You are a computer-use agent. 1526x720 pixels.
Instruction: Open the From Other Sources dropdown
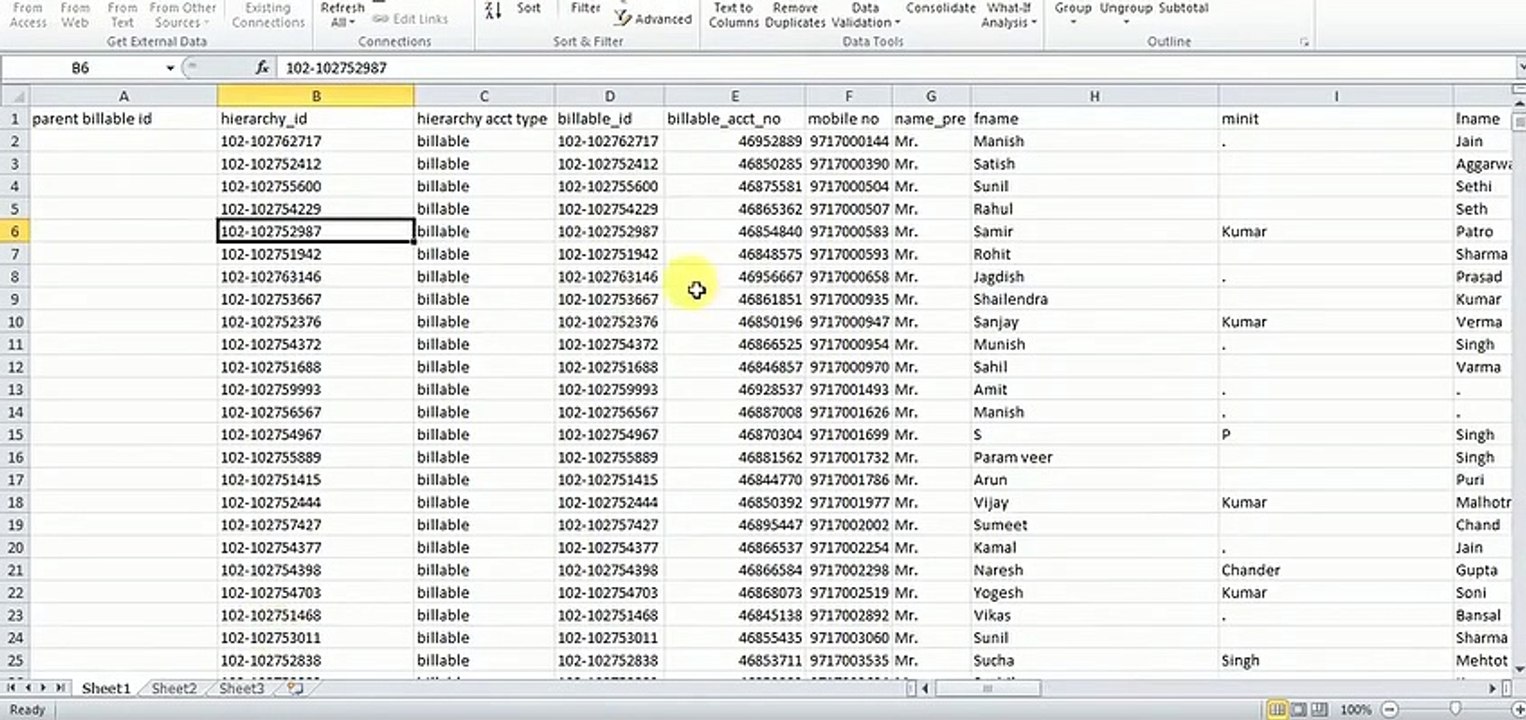182,14
